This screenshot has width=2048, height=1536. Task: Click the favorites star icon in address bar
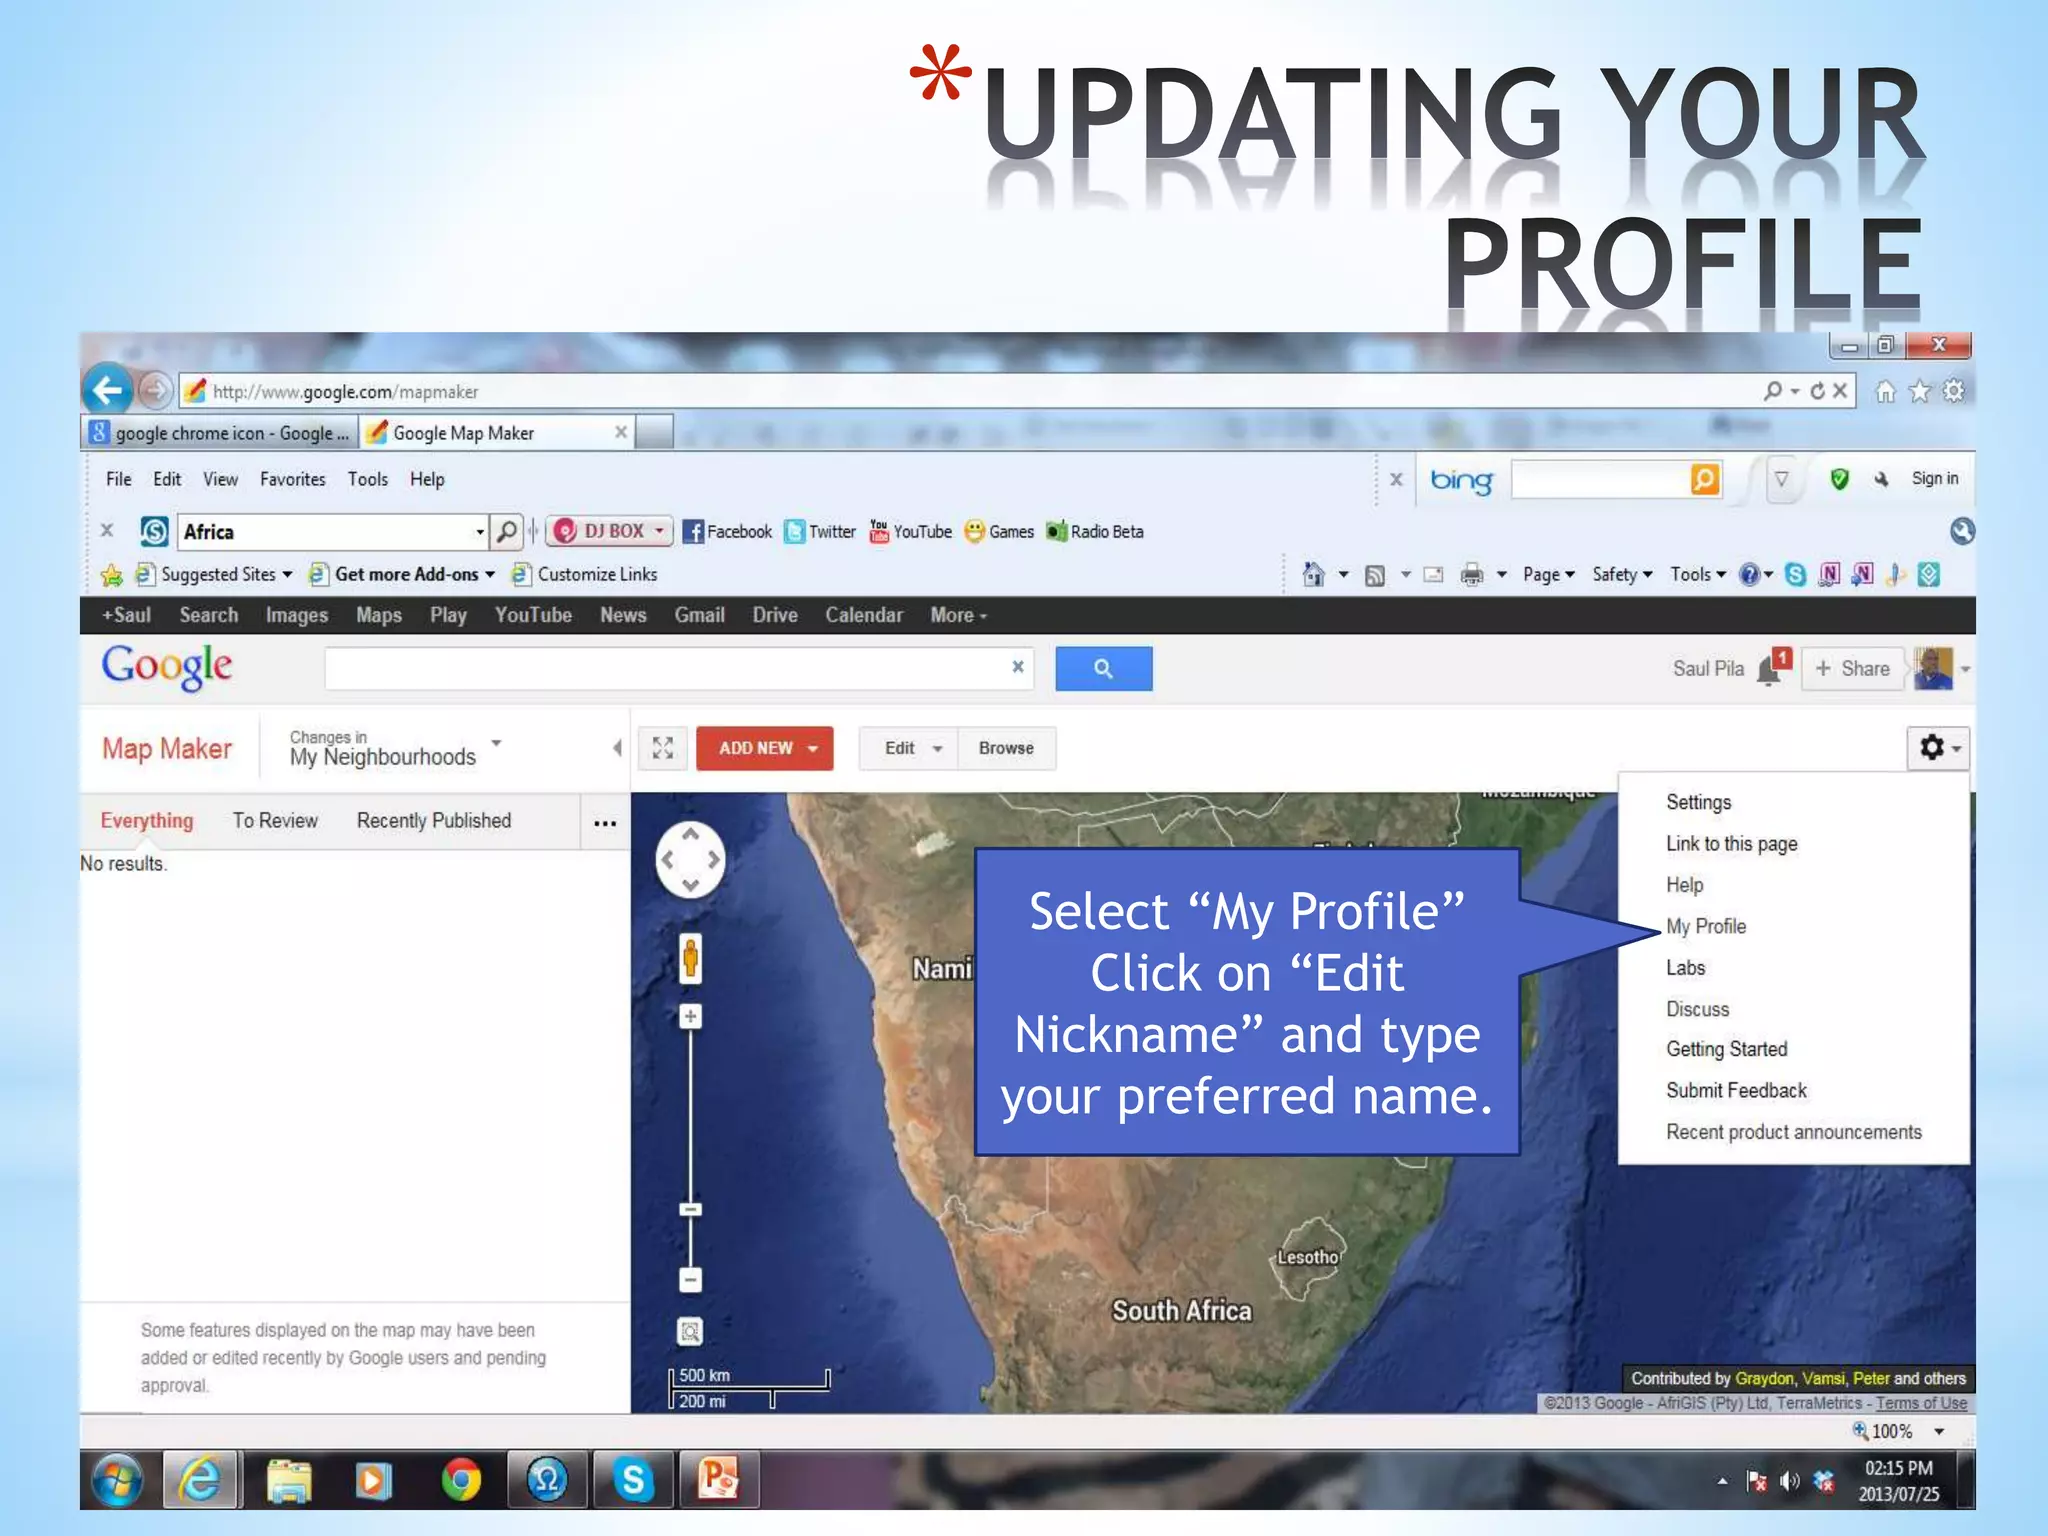[1919, 391]
